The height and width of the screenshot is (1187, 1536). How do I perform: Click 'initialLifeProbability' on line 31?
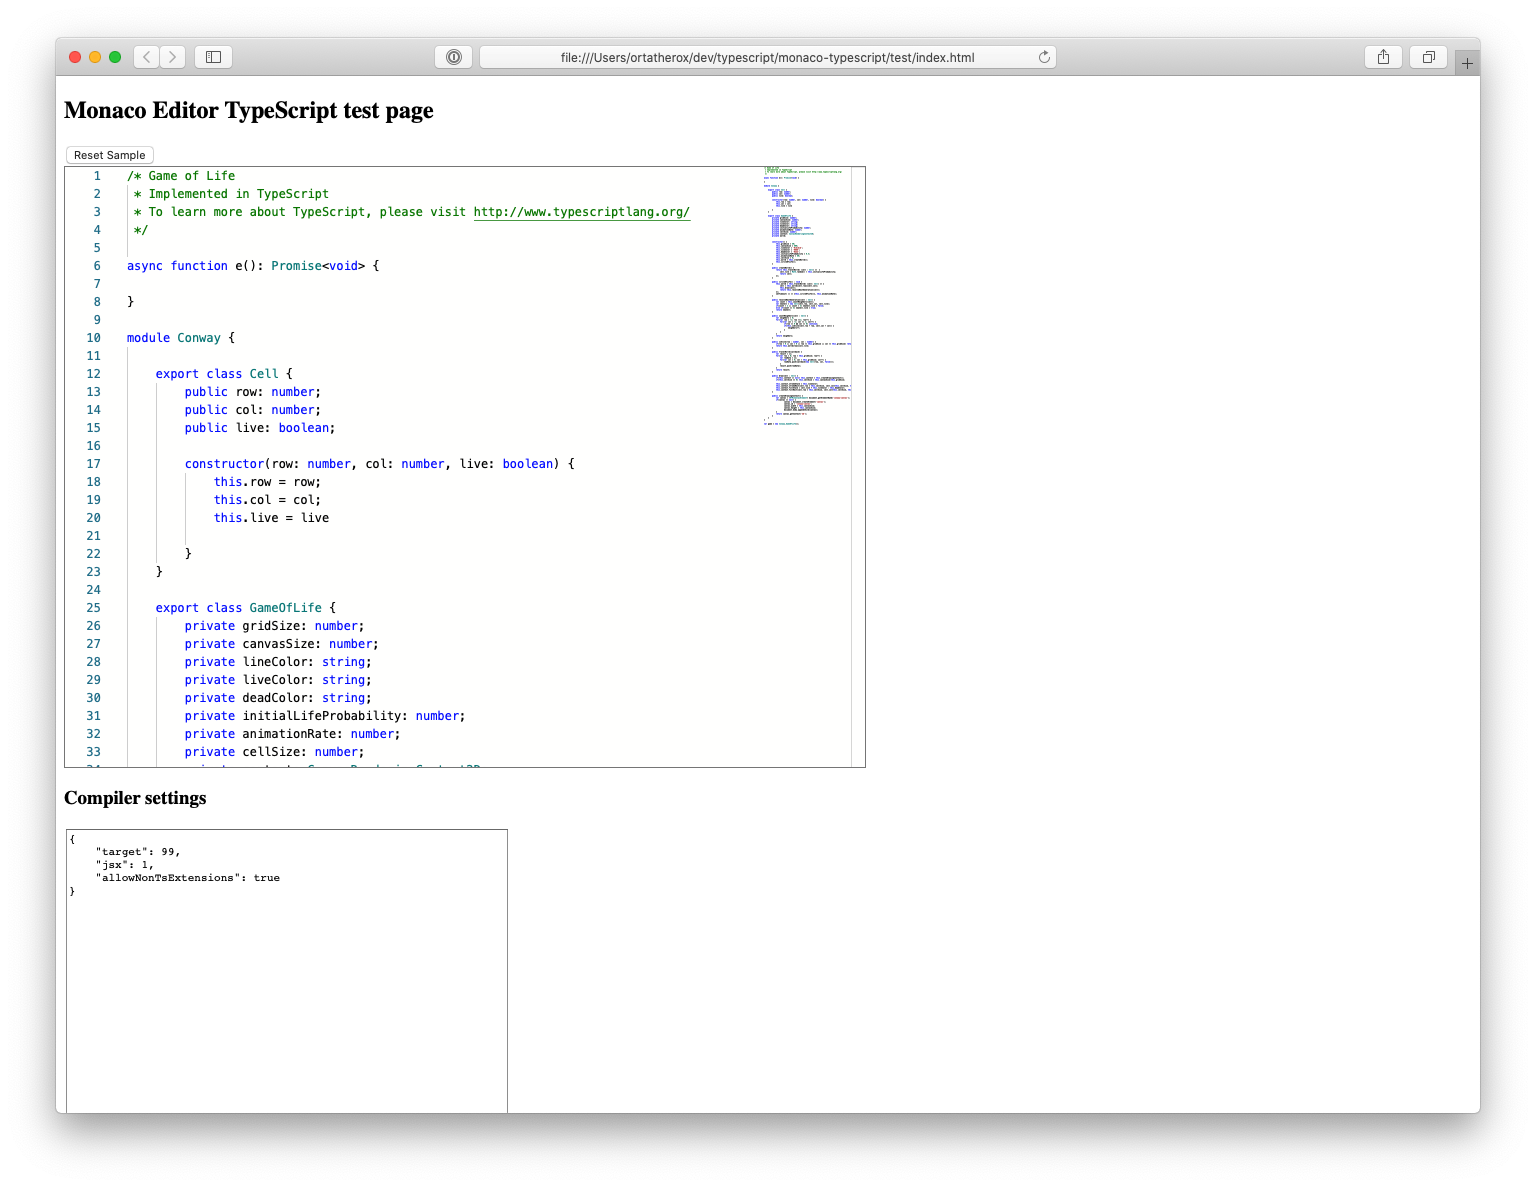point(322,716)
